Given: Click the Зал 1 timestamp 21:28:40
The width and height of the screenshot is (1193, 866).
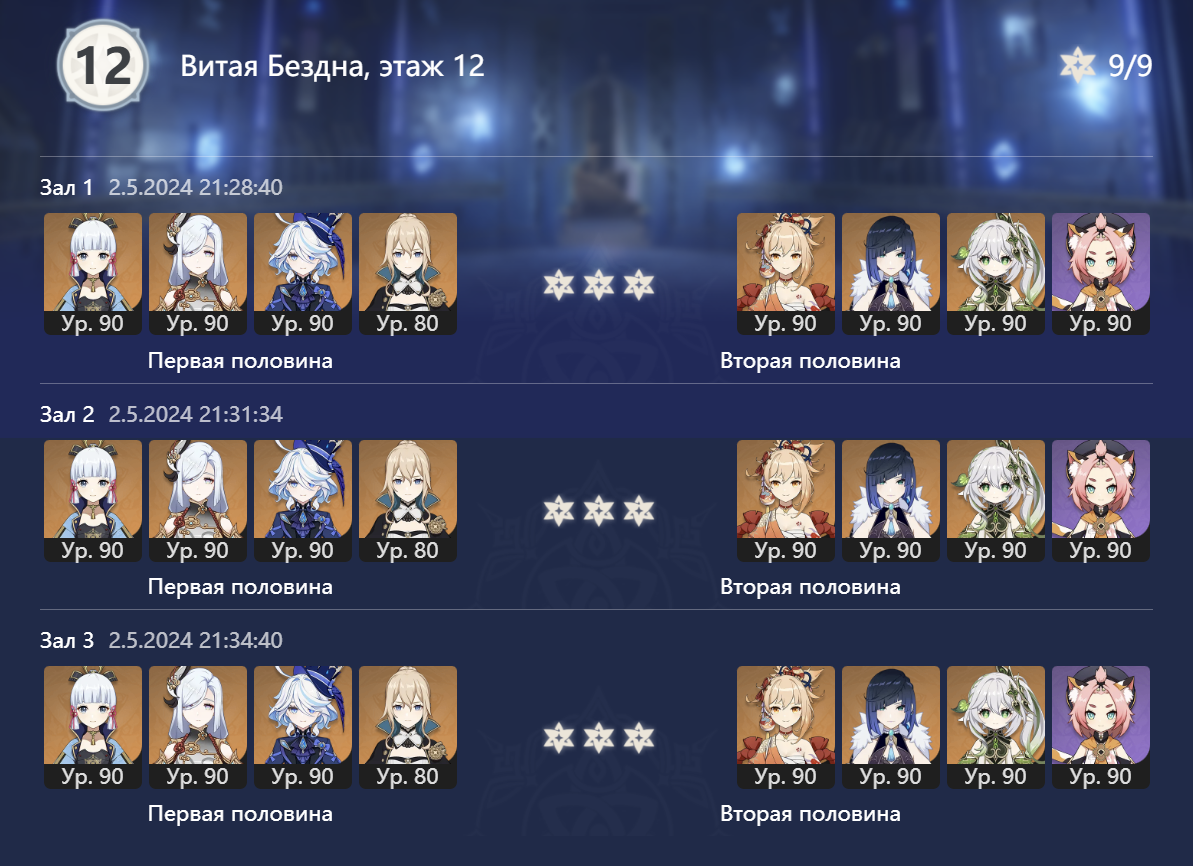Looking at the screenshot, I should pyautogui.click(x=196, y=187).
